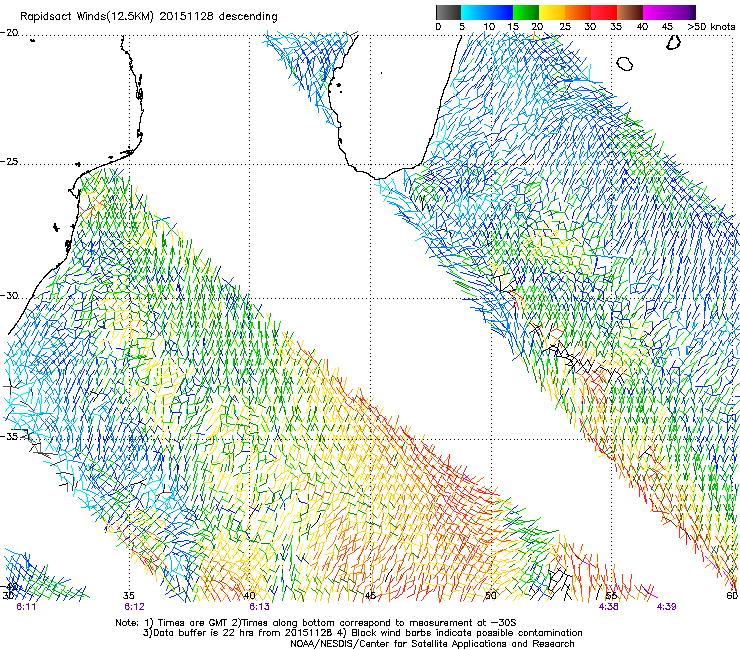Image resolution: width=740 pixels, height=650 pixels.
Task: Select the '-35' latitude axis label
Action: [9, 436]
